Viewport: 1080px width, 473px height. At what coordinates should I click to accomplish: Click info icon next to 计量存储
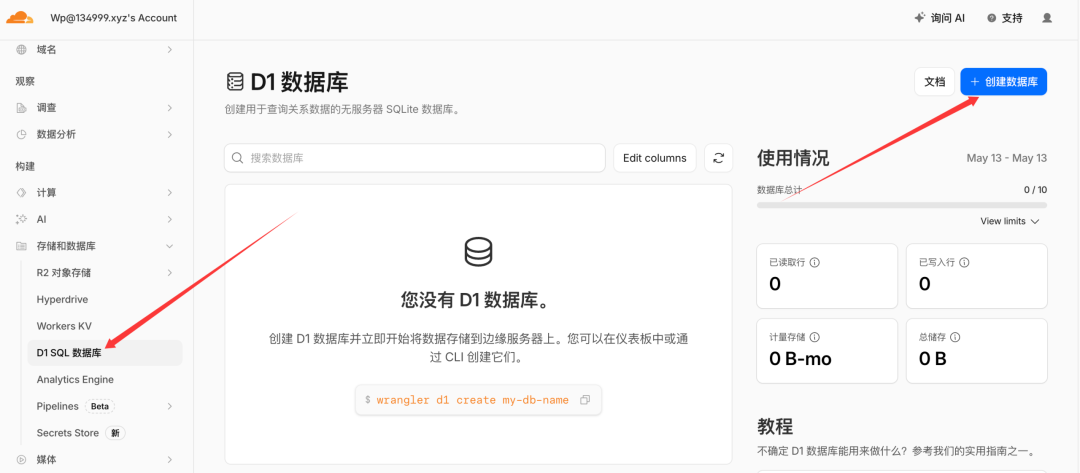(815, 337)
